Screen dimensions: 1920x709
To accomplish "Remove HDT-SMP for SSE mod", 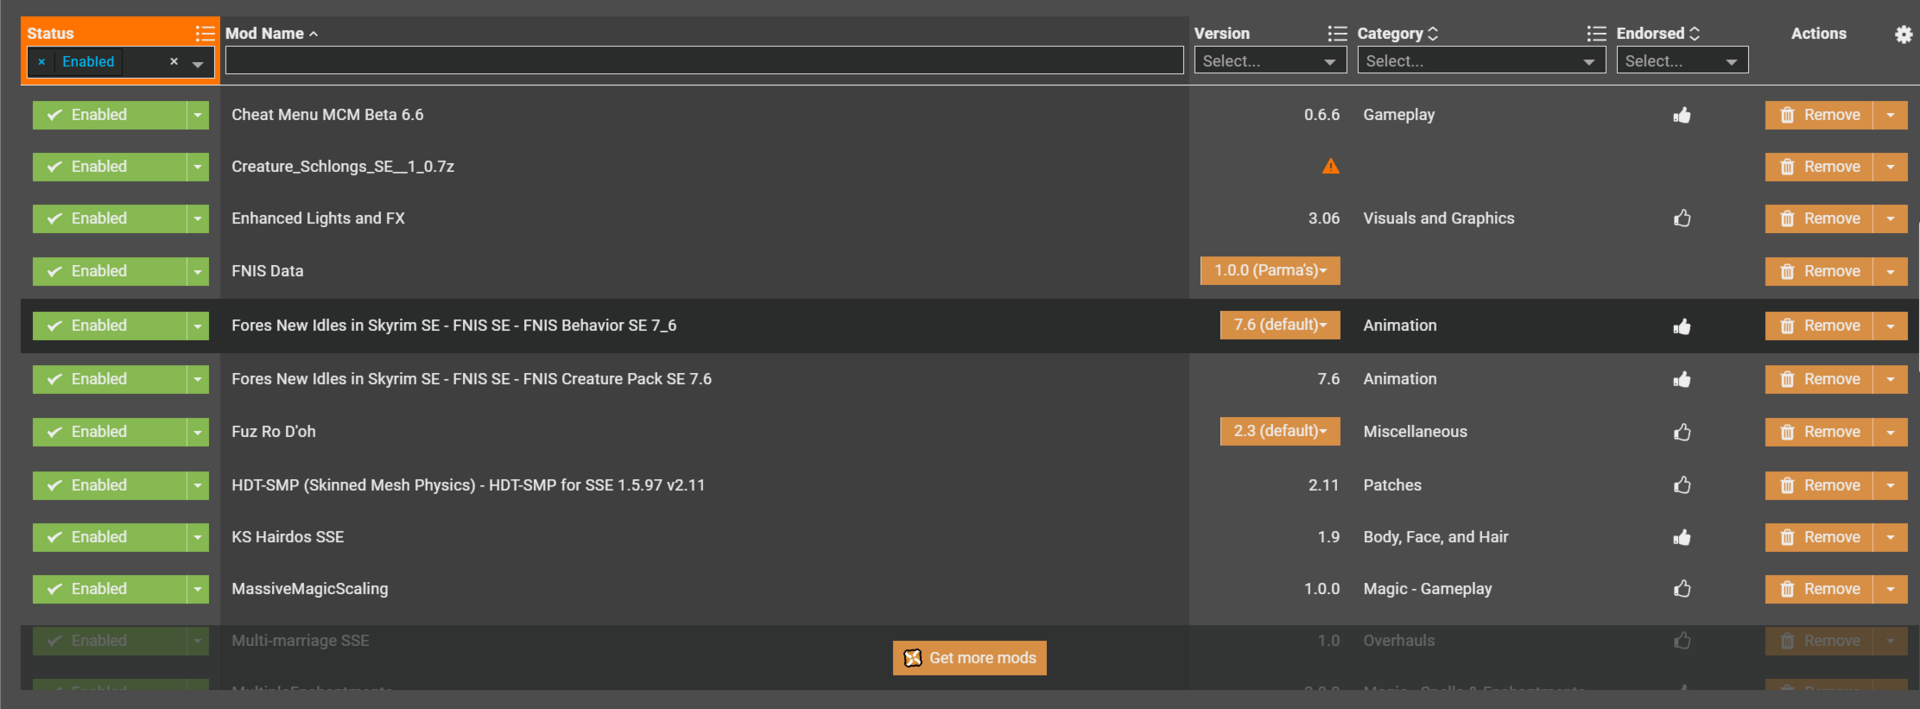I will pos(1819,485).
